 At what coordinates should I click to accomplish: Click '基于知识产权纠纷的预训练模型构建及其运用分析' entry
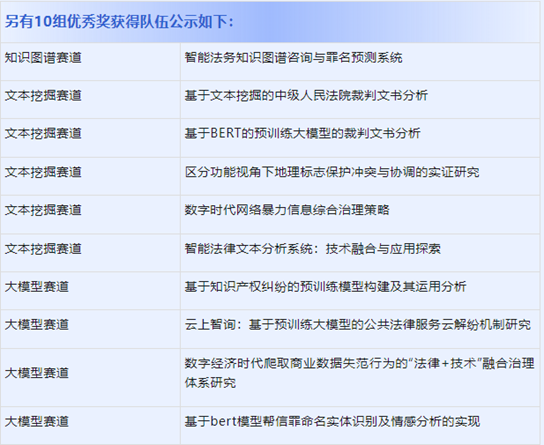click(x=325, y=287)
